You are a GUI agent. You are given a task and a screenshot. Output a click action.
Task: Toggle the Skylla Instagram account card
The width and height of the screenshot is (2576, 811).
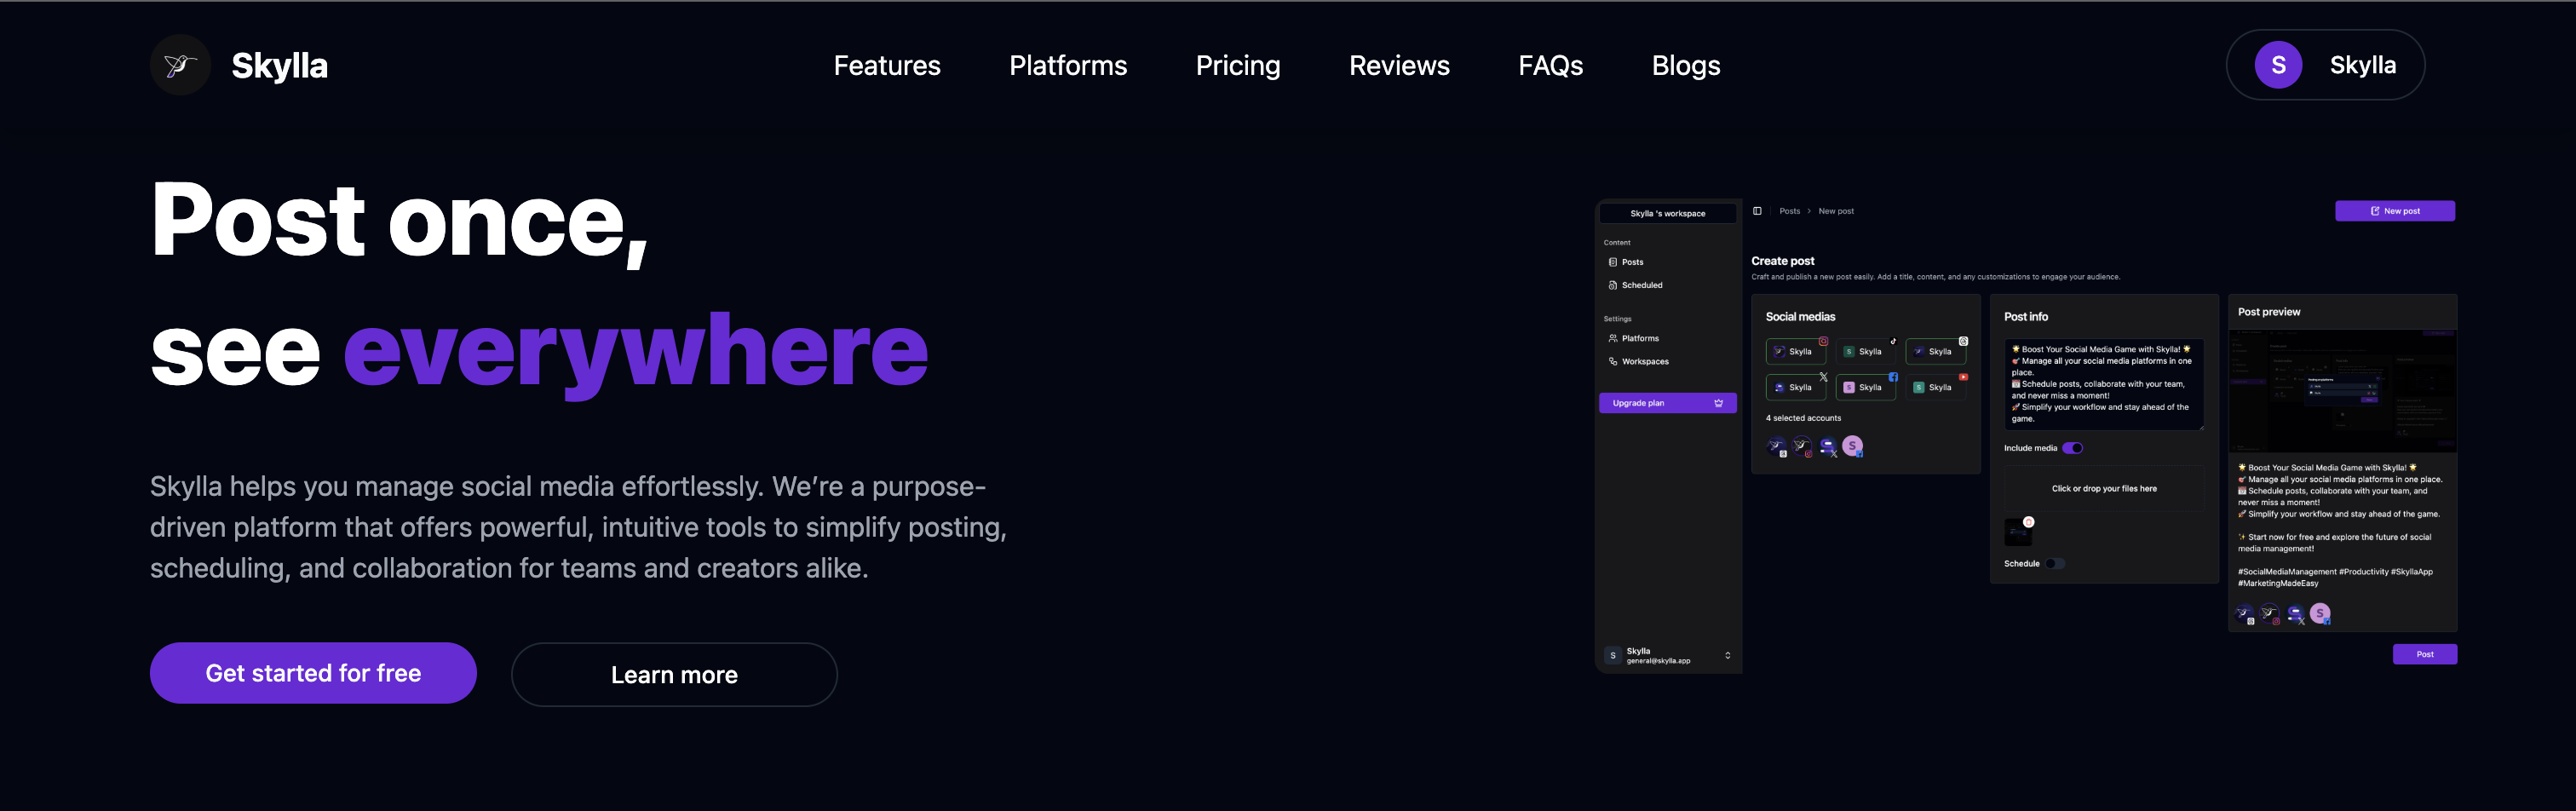(1796, 351)
